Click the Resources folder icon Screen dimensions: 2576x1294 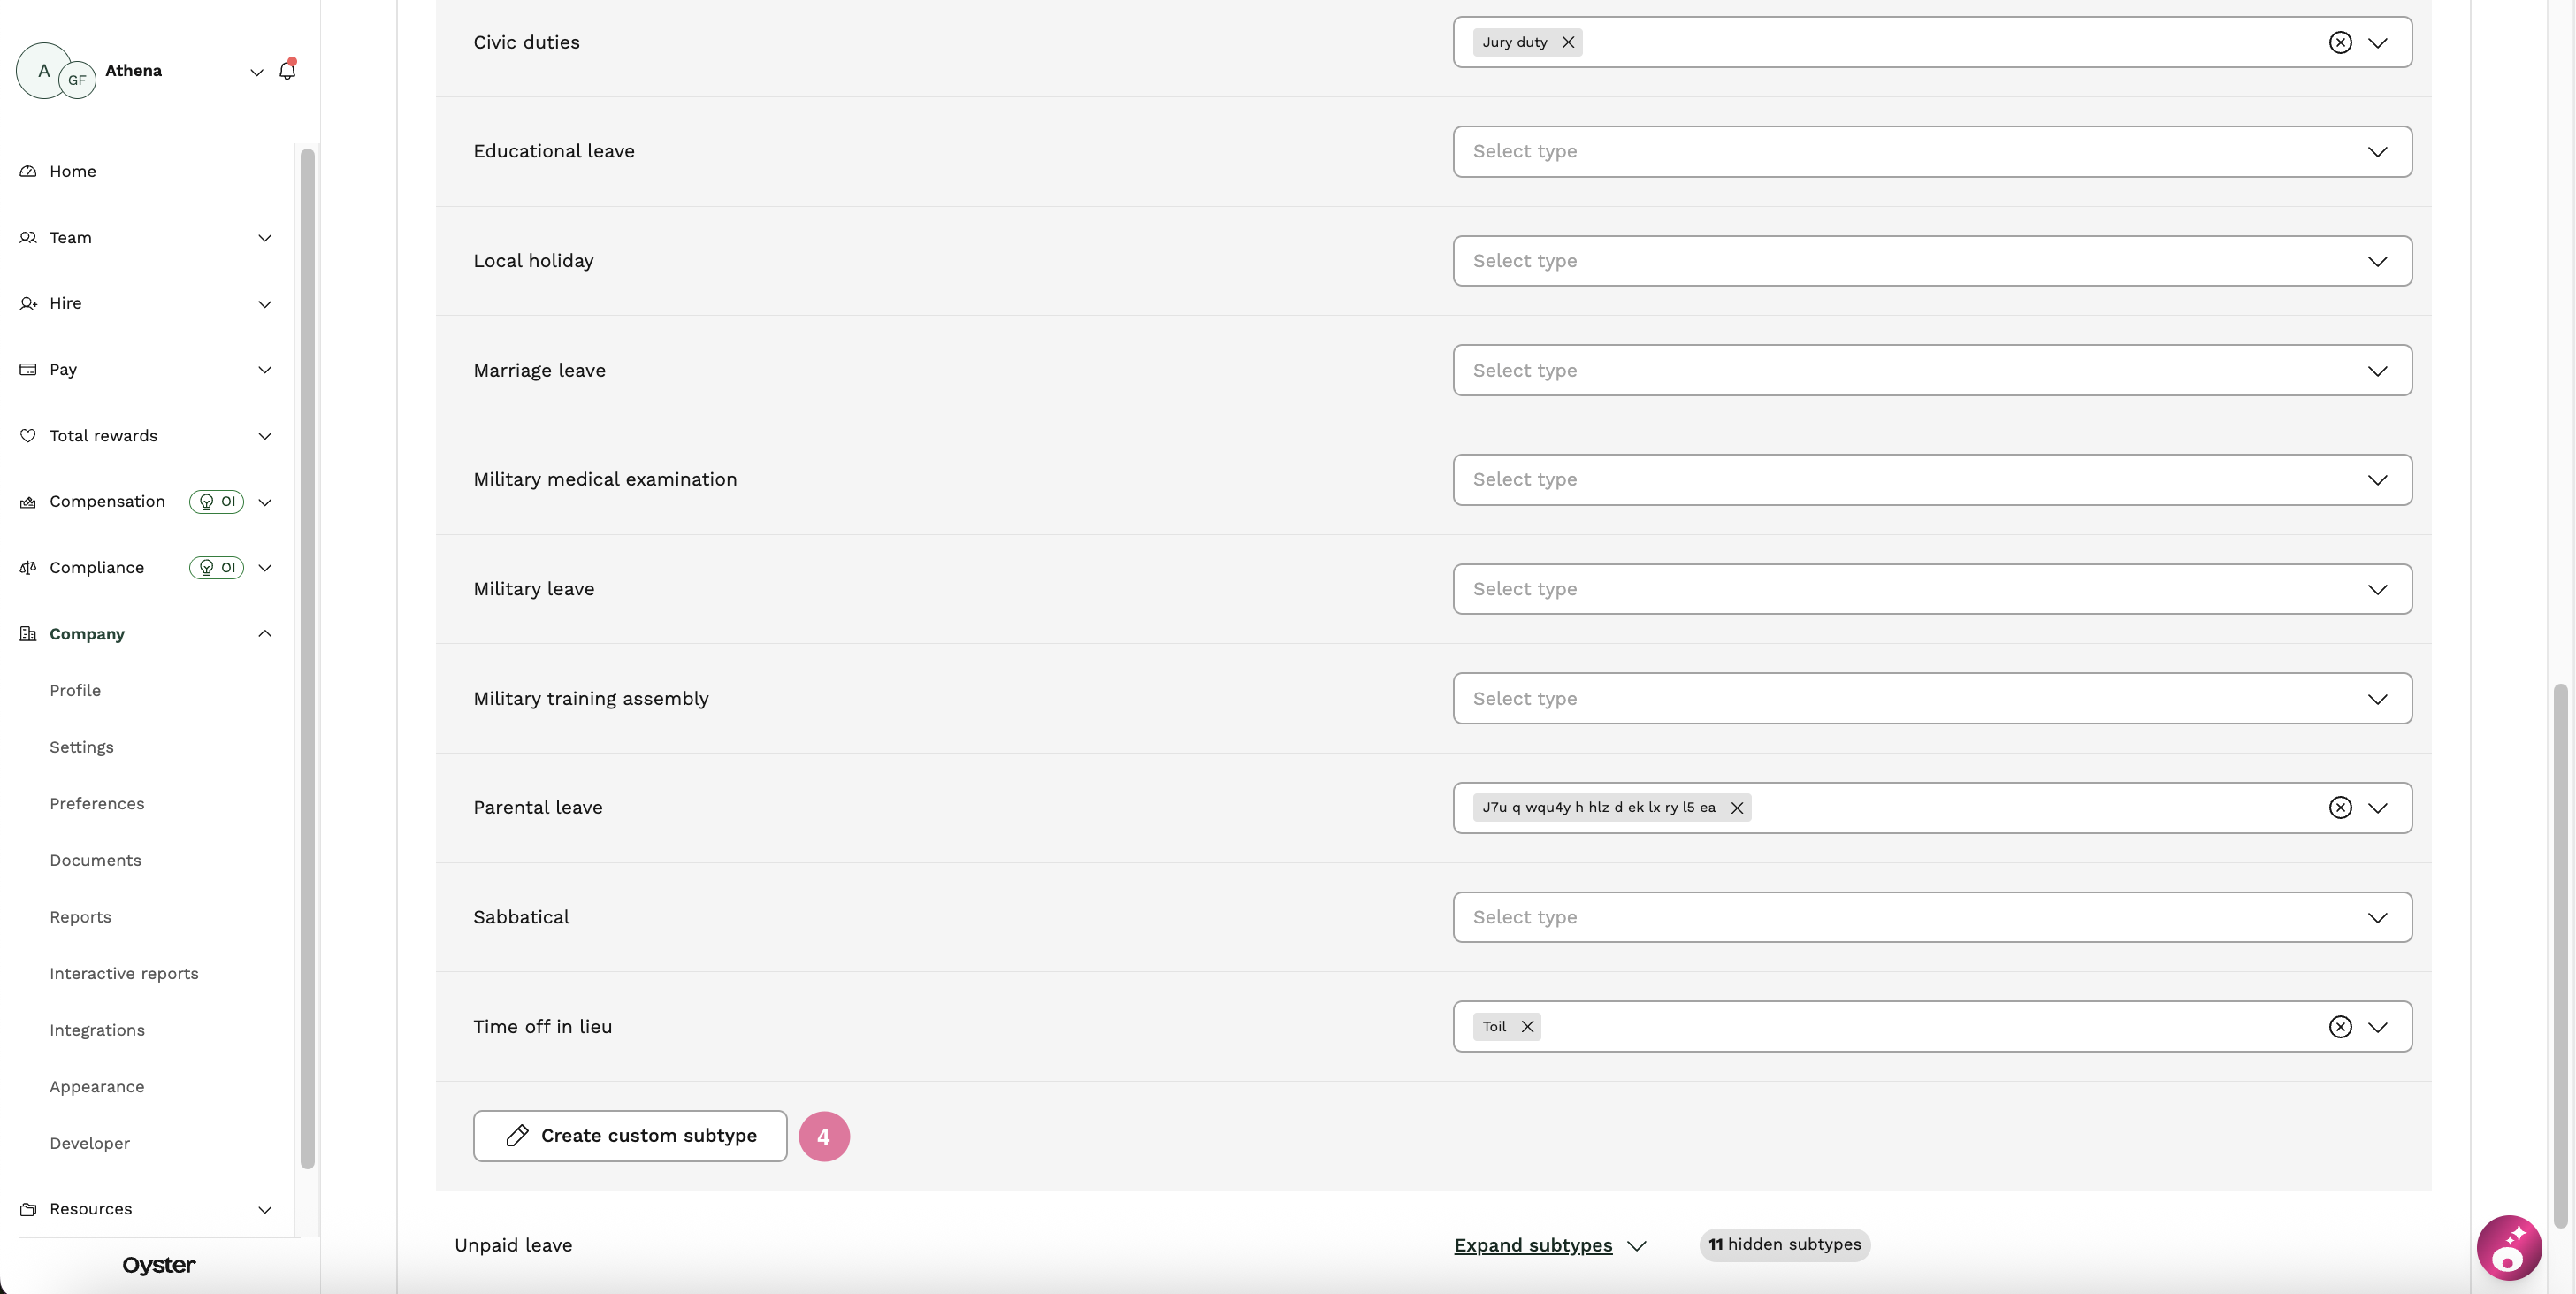coord(28,1209)
